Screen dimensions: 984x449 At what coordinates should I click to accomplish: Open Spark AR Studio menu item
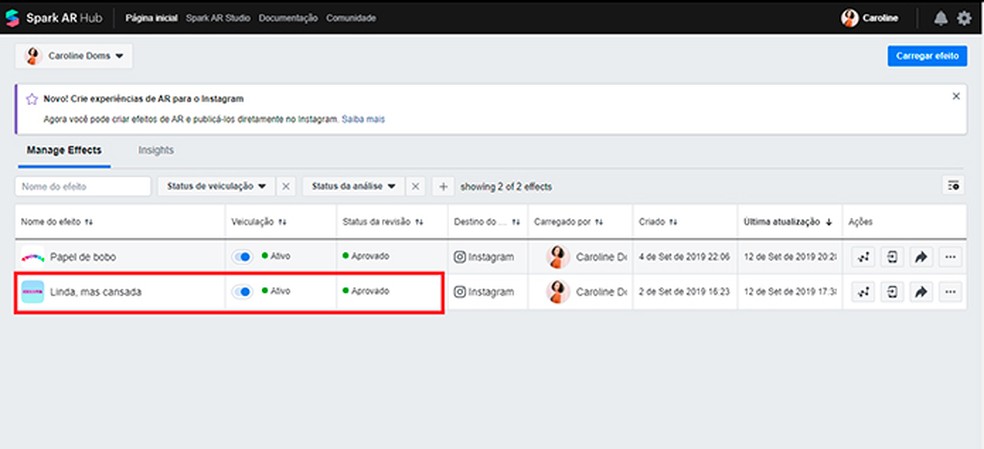[218, 18]
